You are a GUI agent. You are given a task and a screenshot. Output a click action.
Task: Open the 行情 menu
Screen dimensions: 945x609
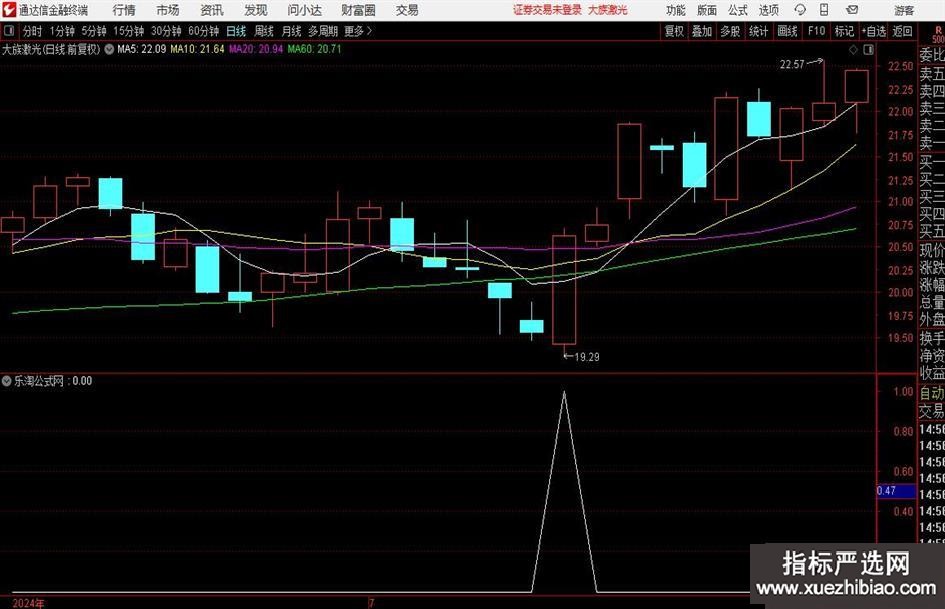coord(124,10)
